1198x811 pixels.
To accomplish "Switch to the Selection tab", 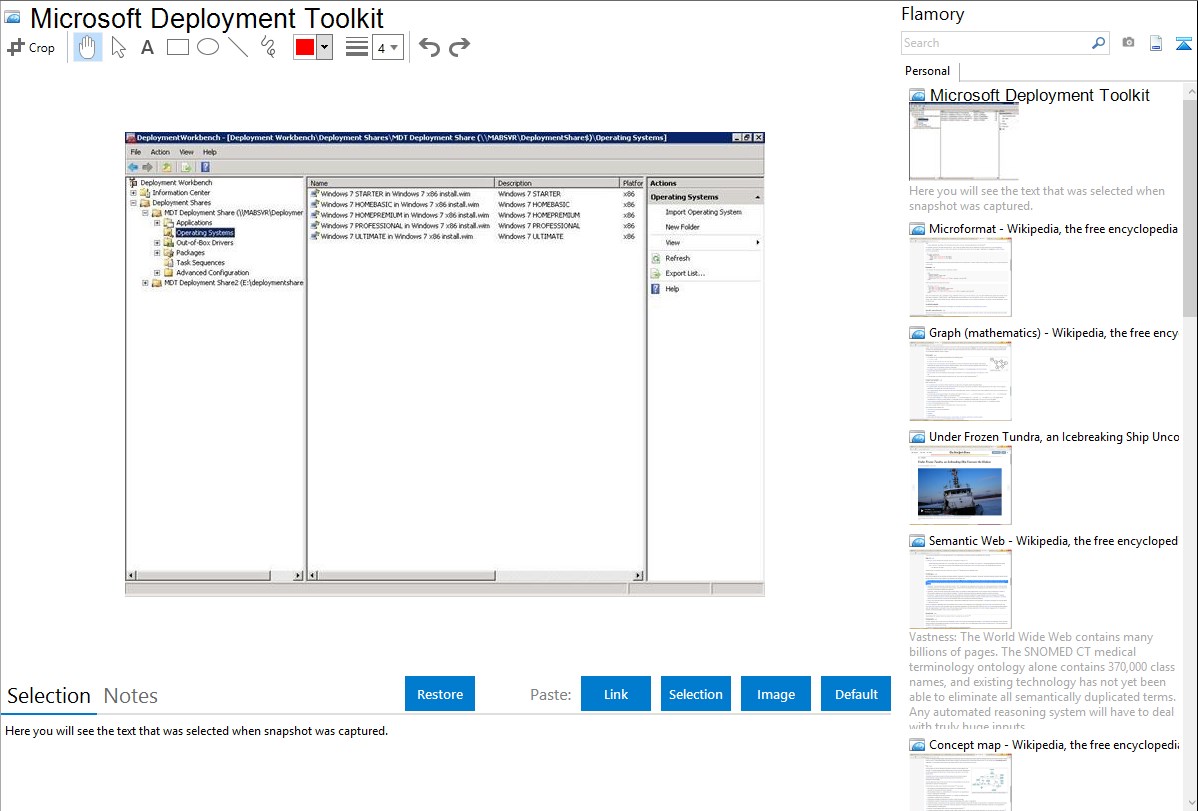I will point(49,696).
